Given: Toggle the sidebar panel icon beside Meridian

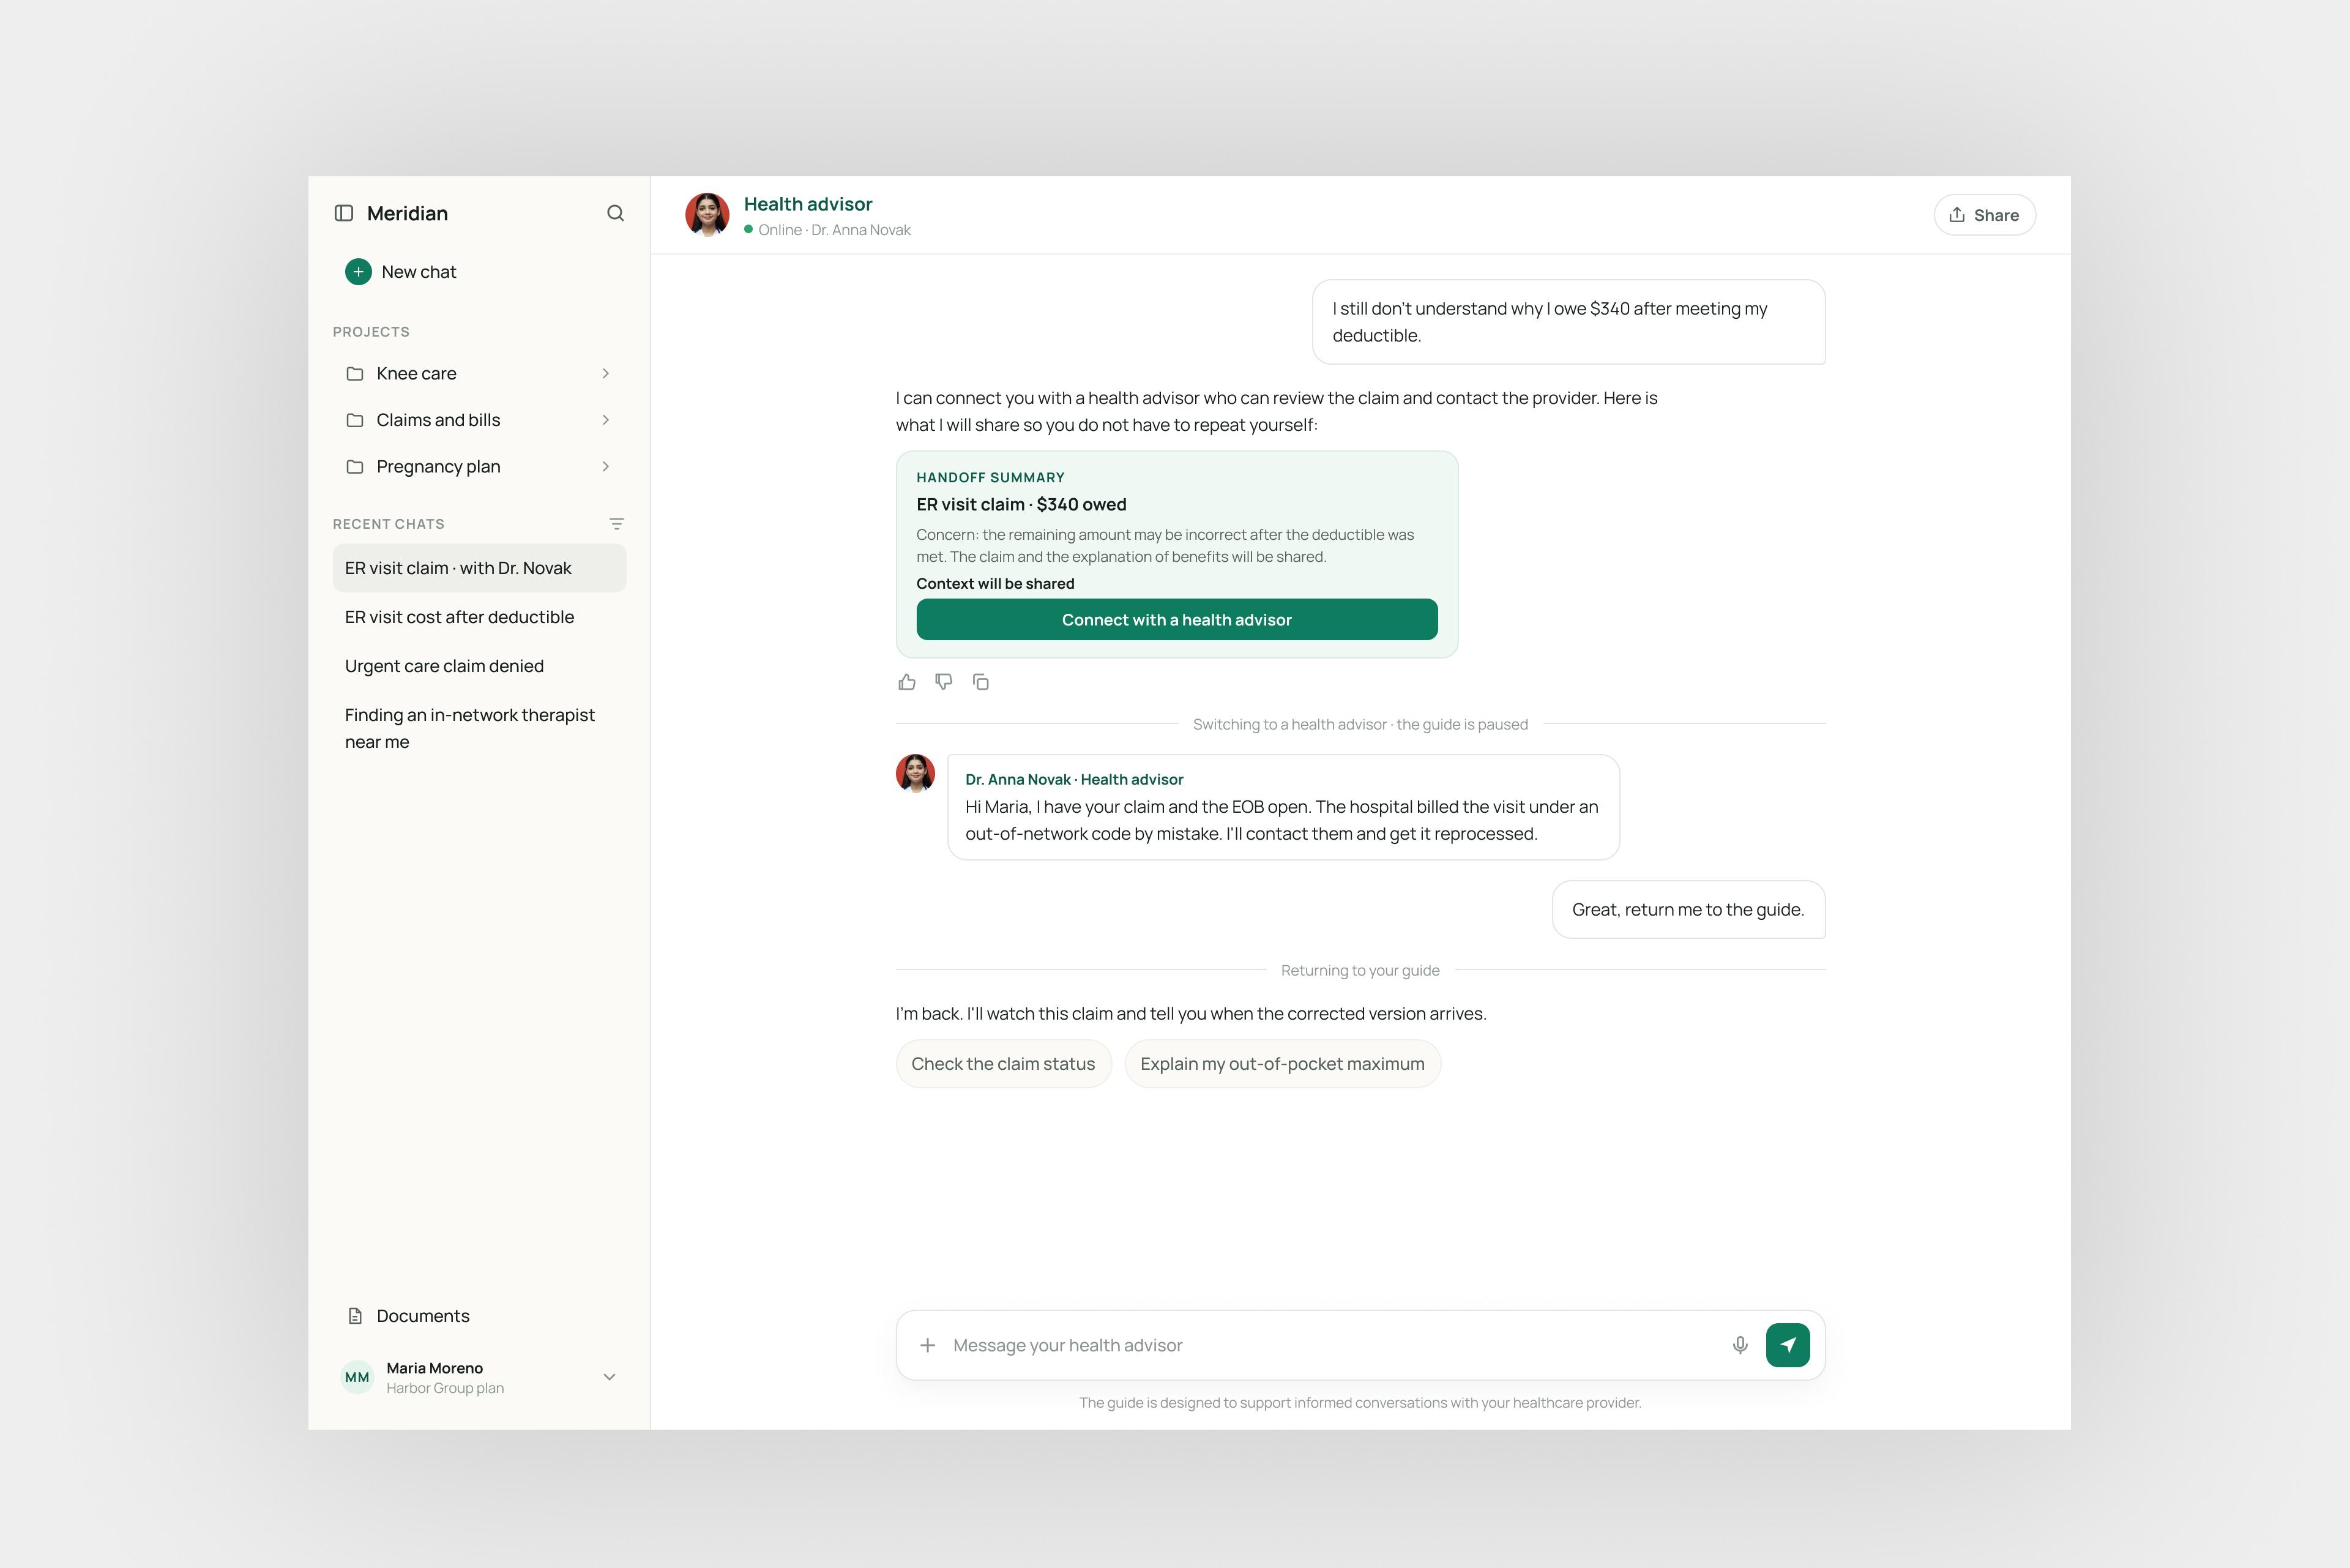Looking at the screenshot, I should tap(344, 213).
